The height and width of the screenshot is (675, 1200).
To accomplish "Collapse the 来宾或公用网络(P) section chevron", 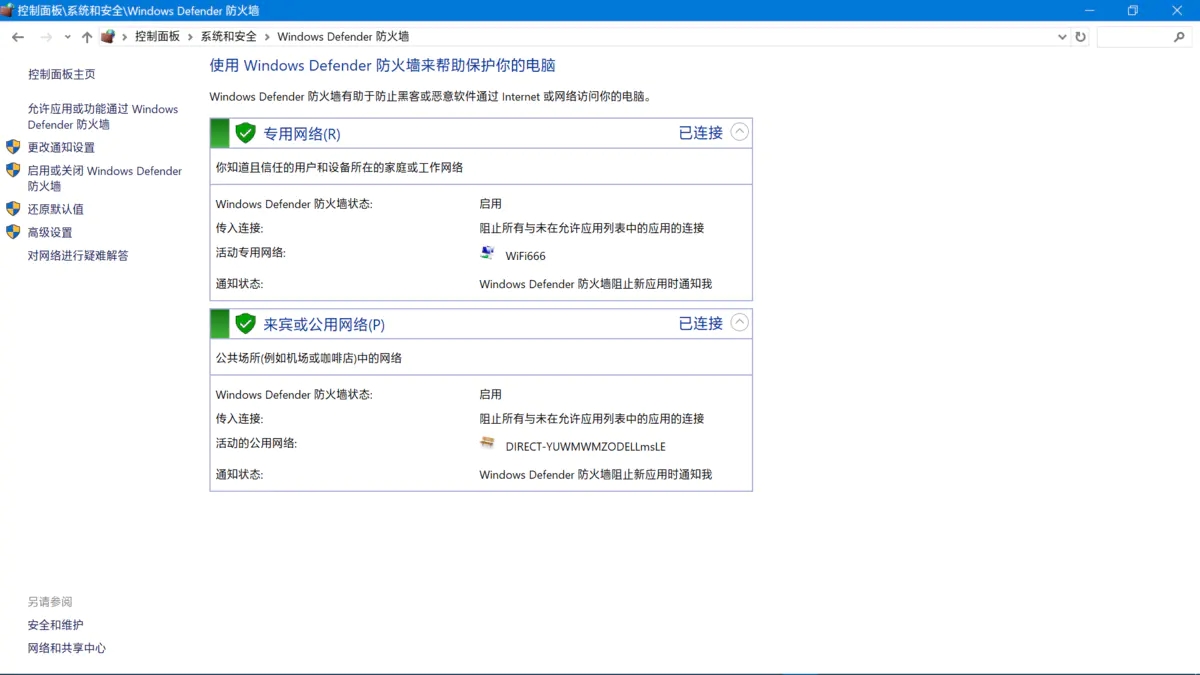I will coord(737,322).
